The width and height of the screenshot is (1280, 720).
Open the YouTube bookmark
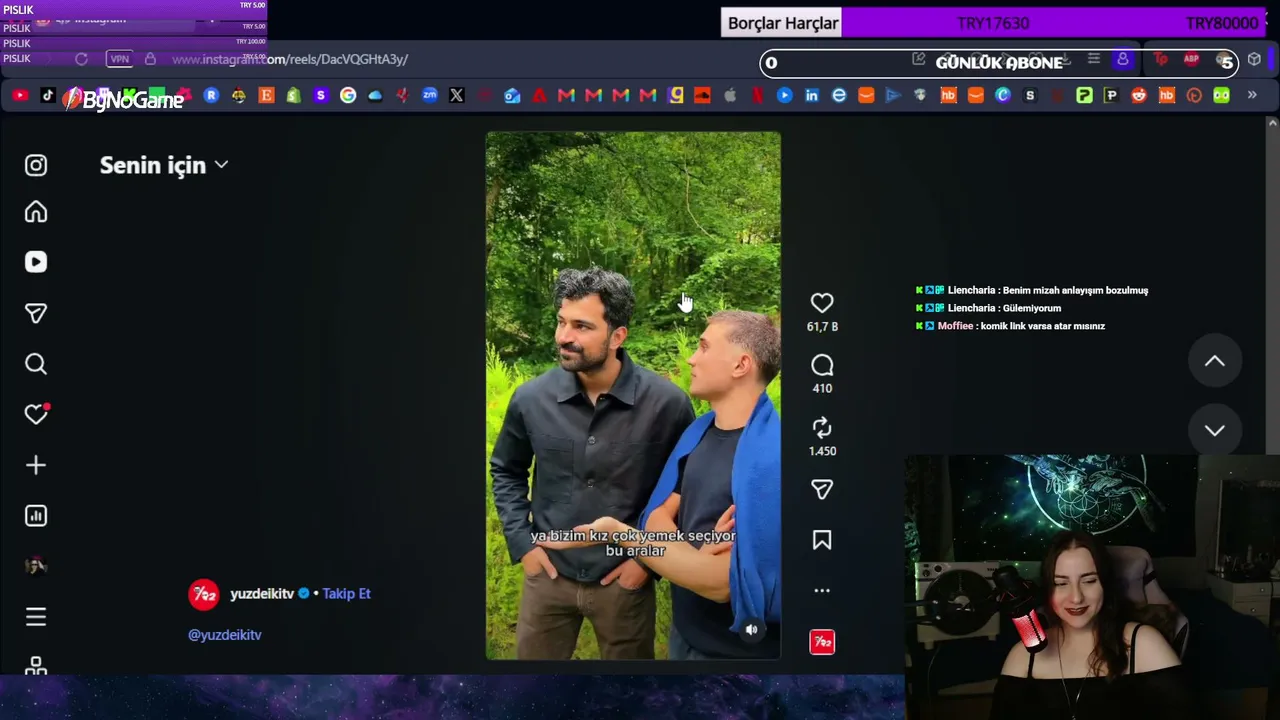pyautogui.click(x=20, y=95)
